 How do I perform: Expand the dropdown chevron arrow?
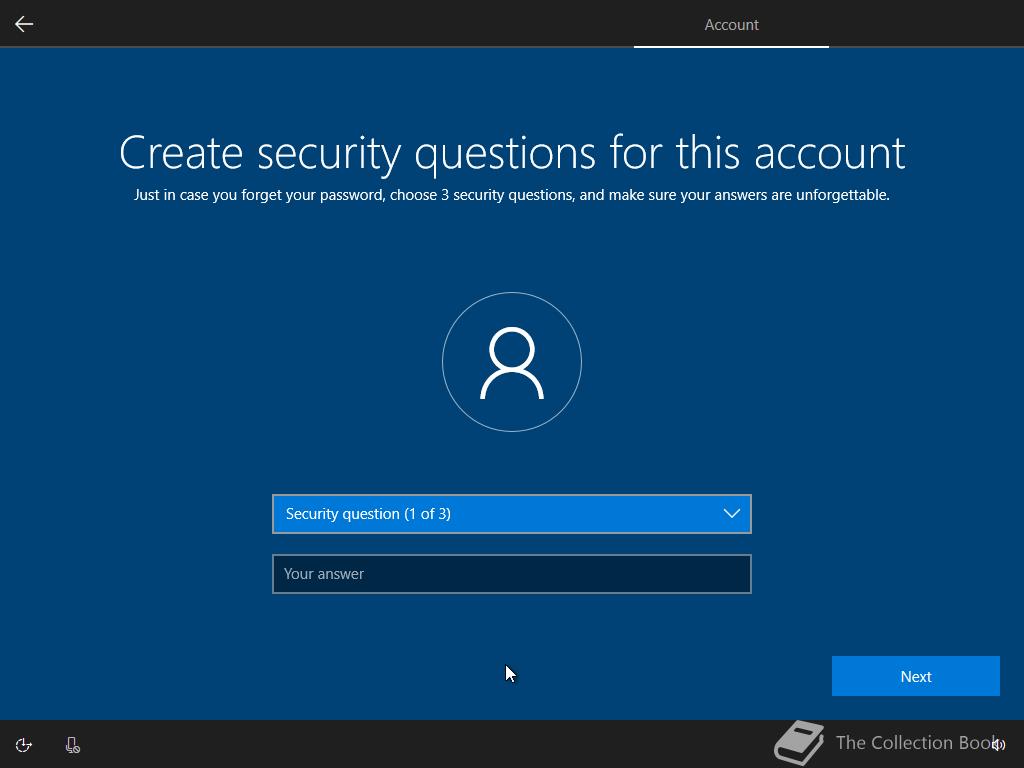pyautogui.click(x=731, y=513)
